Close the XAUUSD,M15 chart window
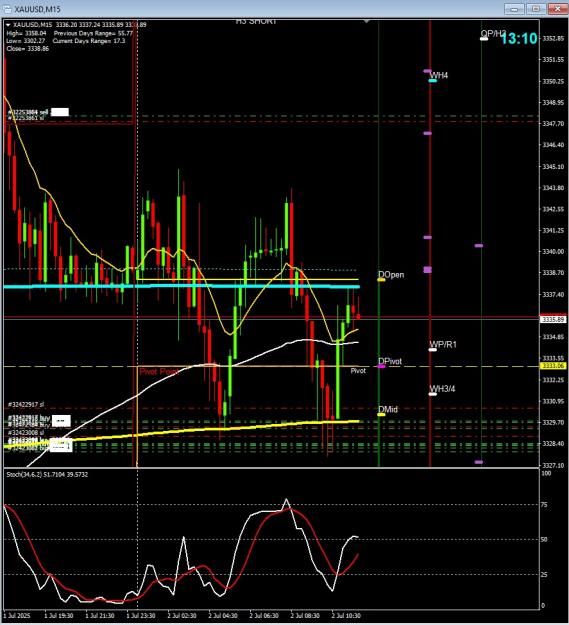Image resolution: width=569 pixels, height=625 pixels. point(558,8)
